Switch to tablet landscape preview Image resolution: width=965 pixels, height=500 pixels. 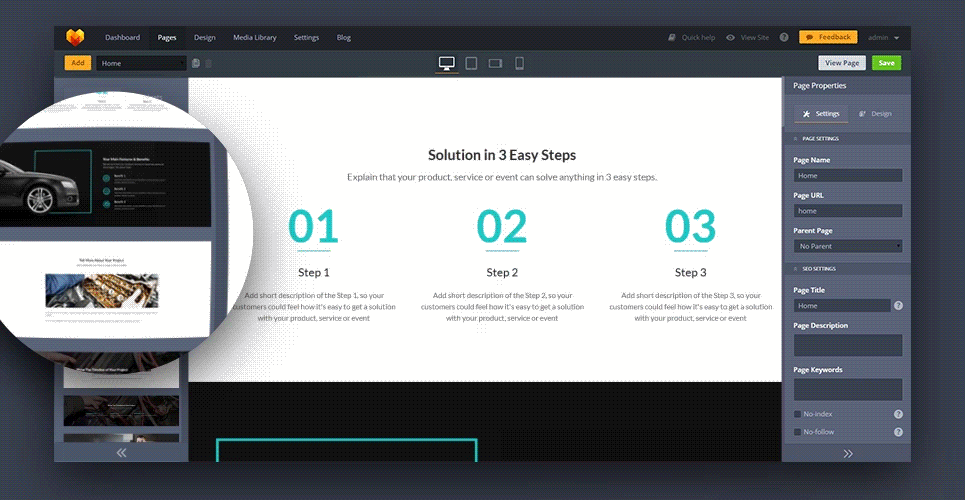click(x=495, y=63)
